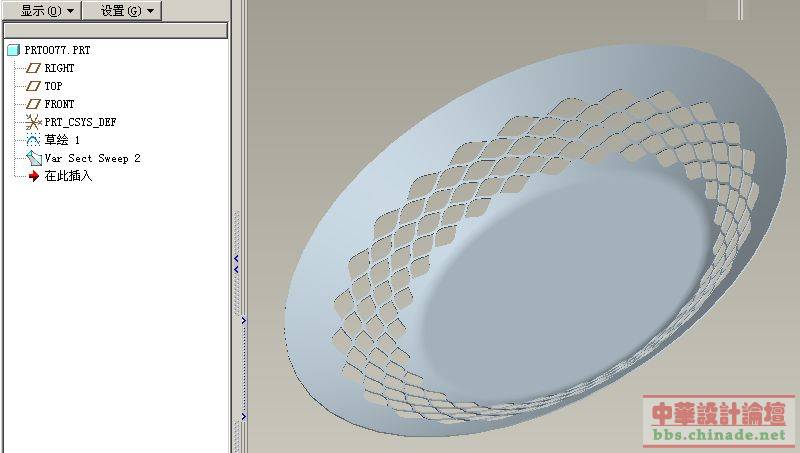Select the 草绘 1 sketch feature icon

(x=33, y=140)
